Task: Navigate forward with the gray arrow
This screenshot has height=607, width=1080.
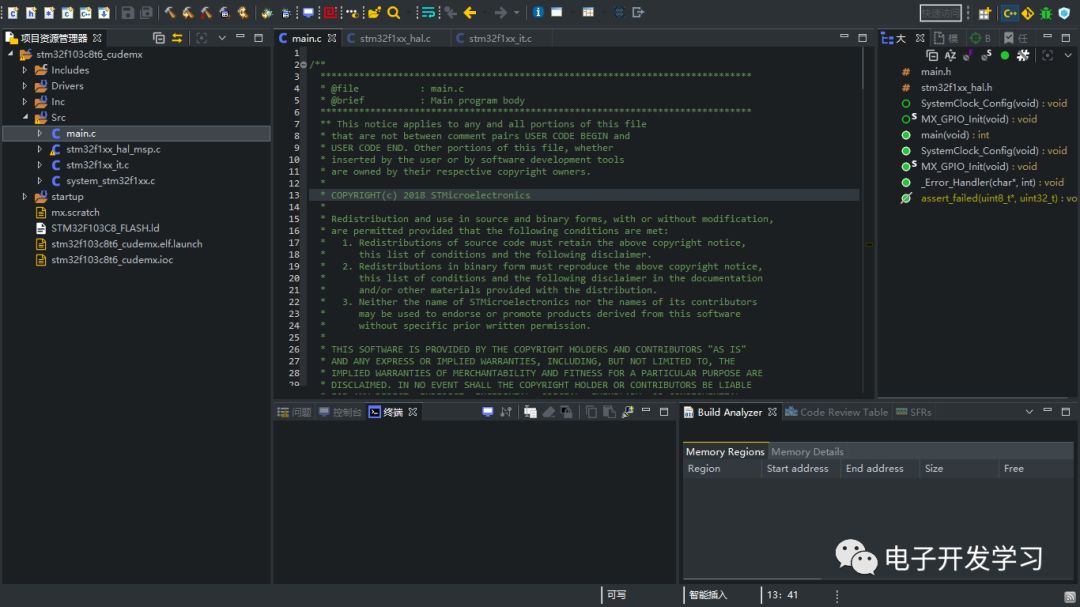Action: tap(501, 12)
